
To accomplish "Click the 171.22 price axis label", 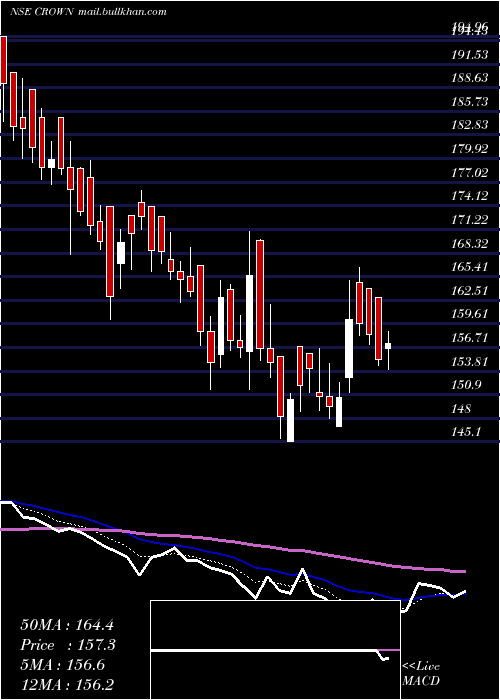I will click(469, 219).
